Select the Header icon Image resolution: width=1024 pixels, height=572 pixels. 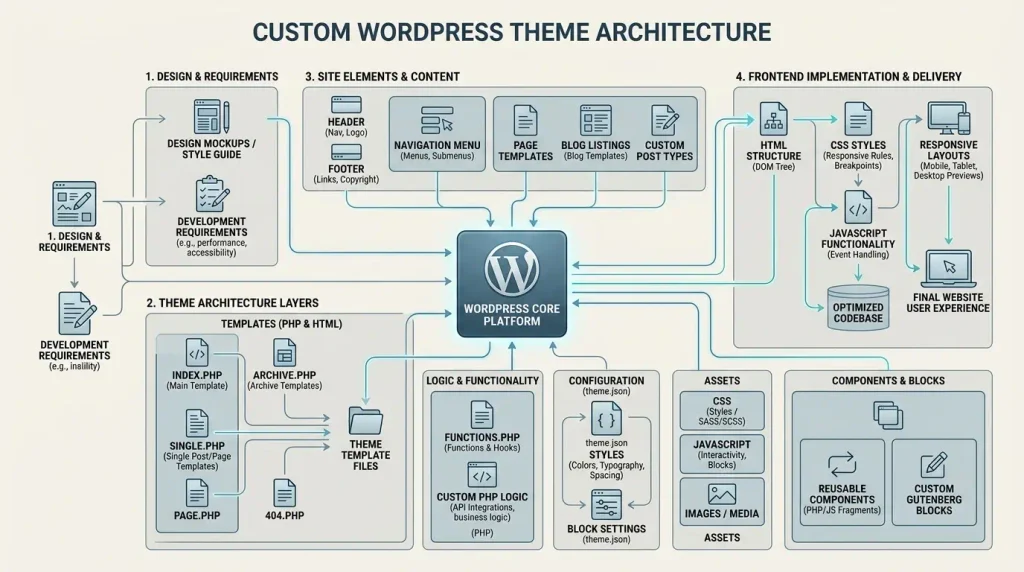(346, 105)
